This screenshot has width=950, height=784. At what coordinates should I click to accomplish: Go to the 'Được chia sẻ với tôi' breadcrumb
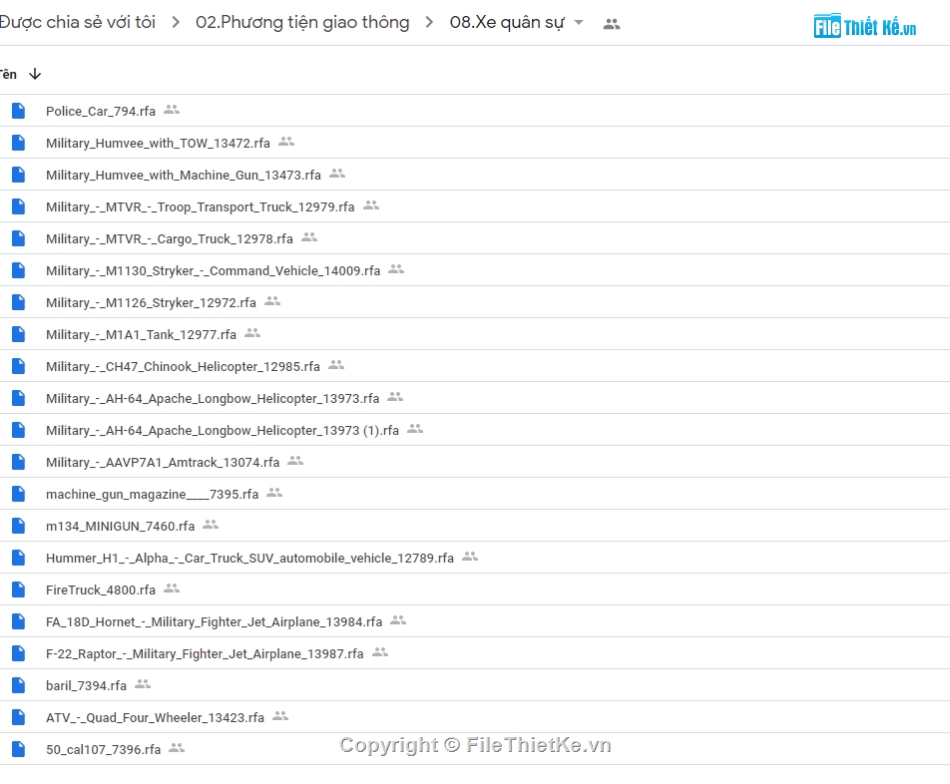click(x=78, y=22)
